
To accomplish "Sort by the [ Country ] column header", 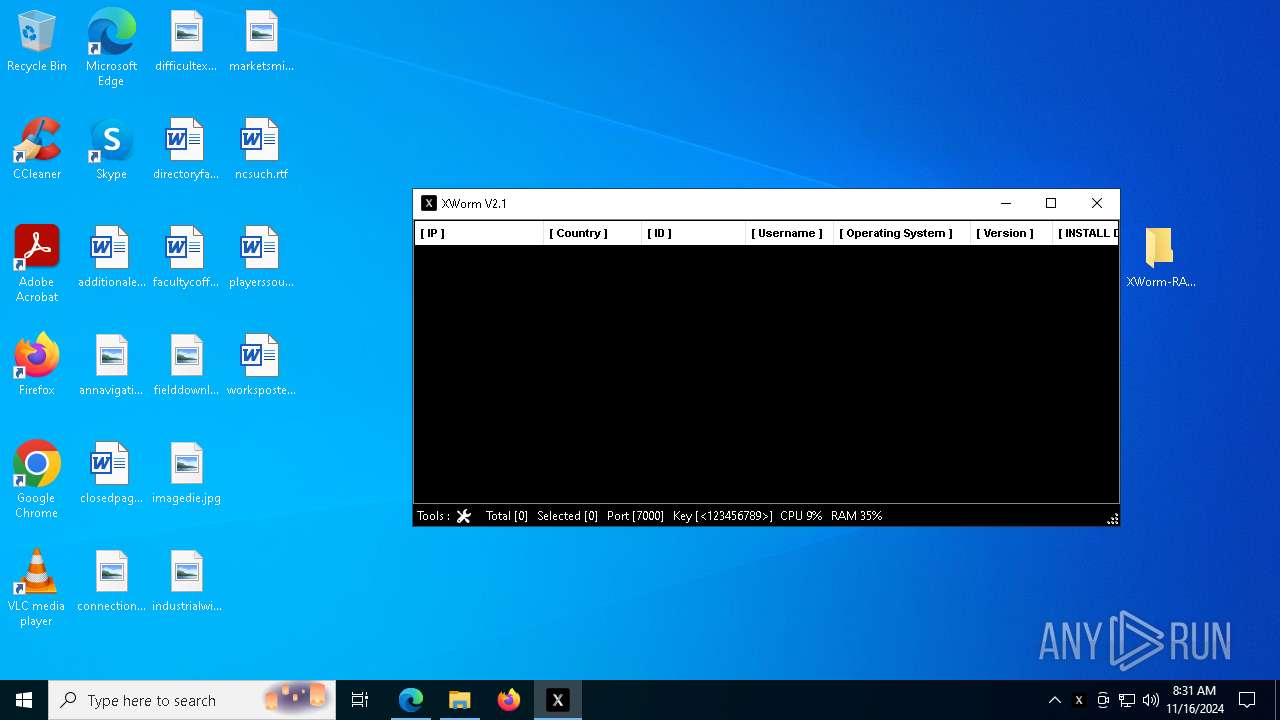I will click(x=592, y=233).
